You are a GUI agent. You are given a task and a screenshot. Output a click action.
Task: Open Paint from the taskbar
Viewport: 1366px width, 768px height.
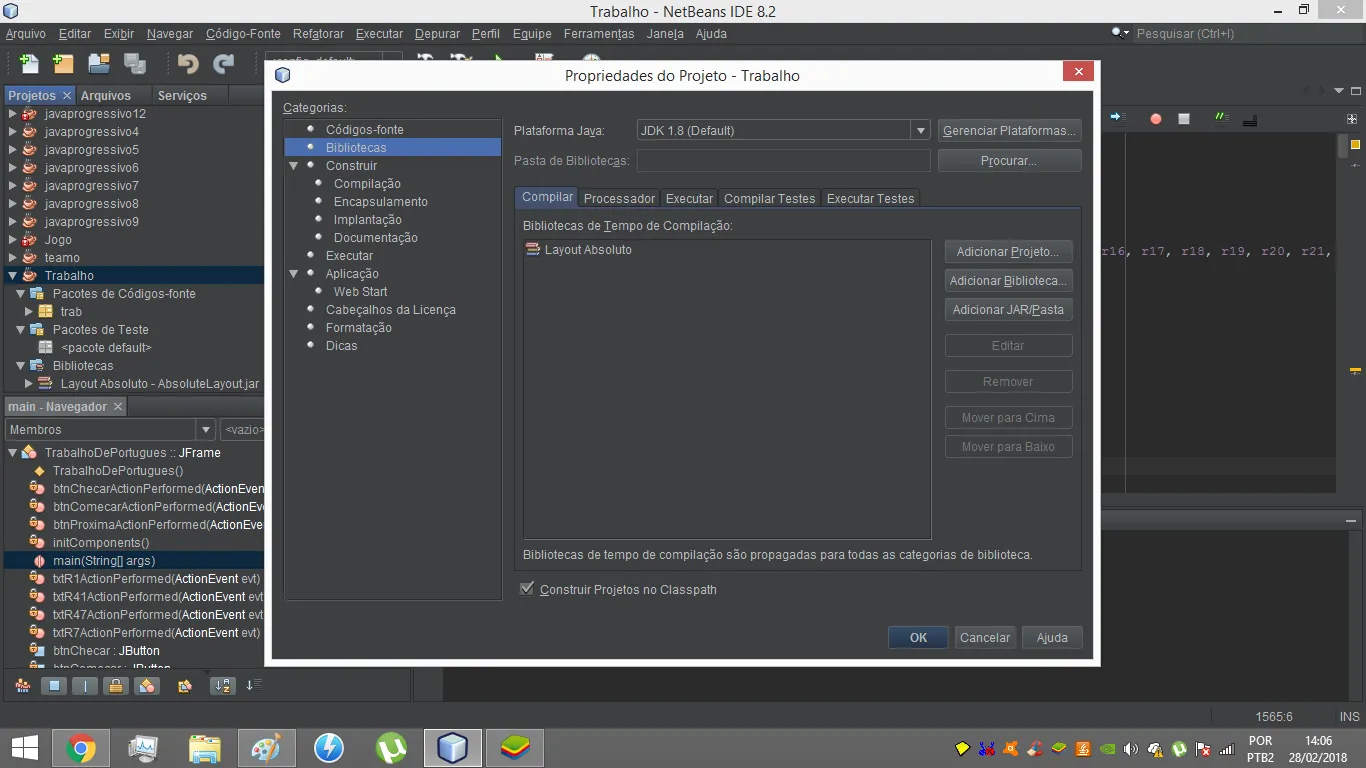(267, 748)
